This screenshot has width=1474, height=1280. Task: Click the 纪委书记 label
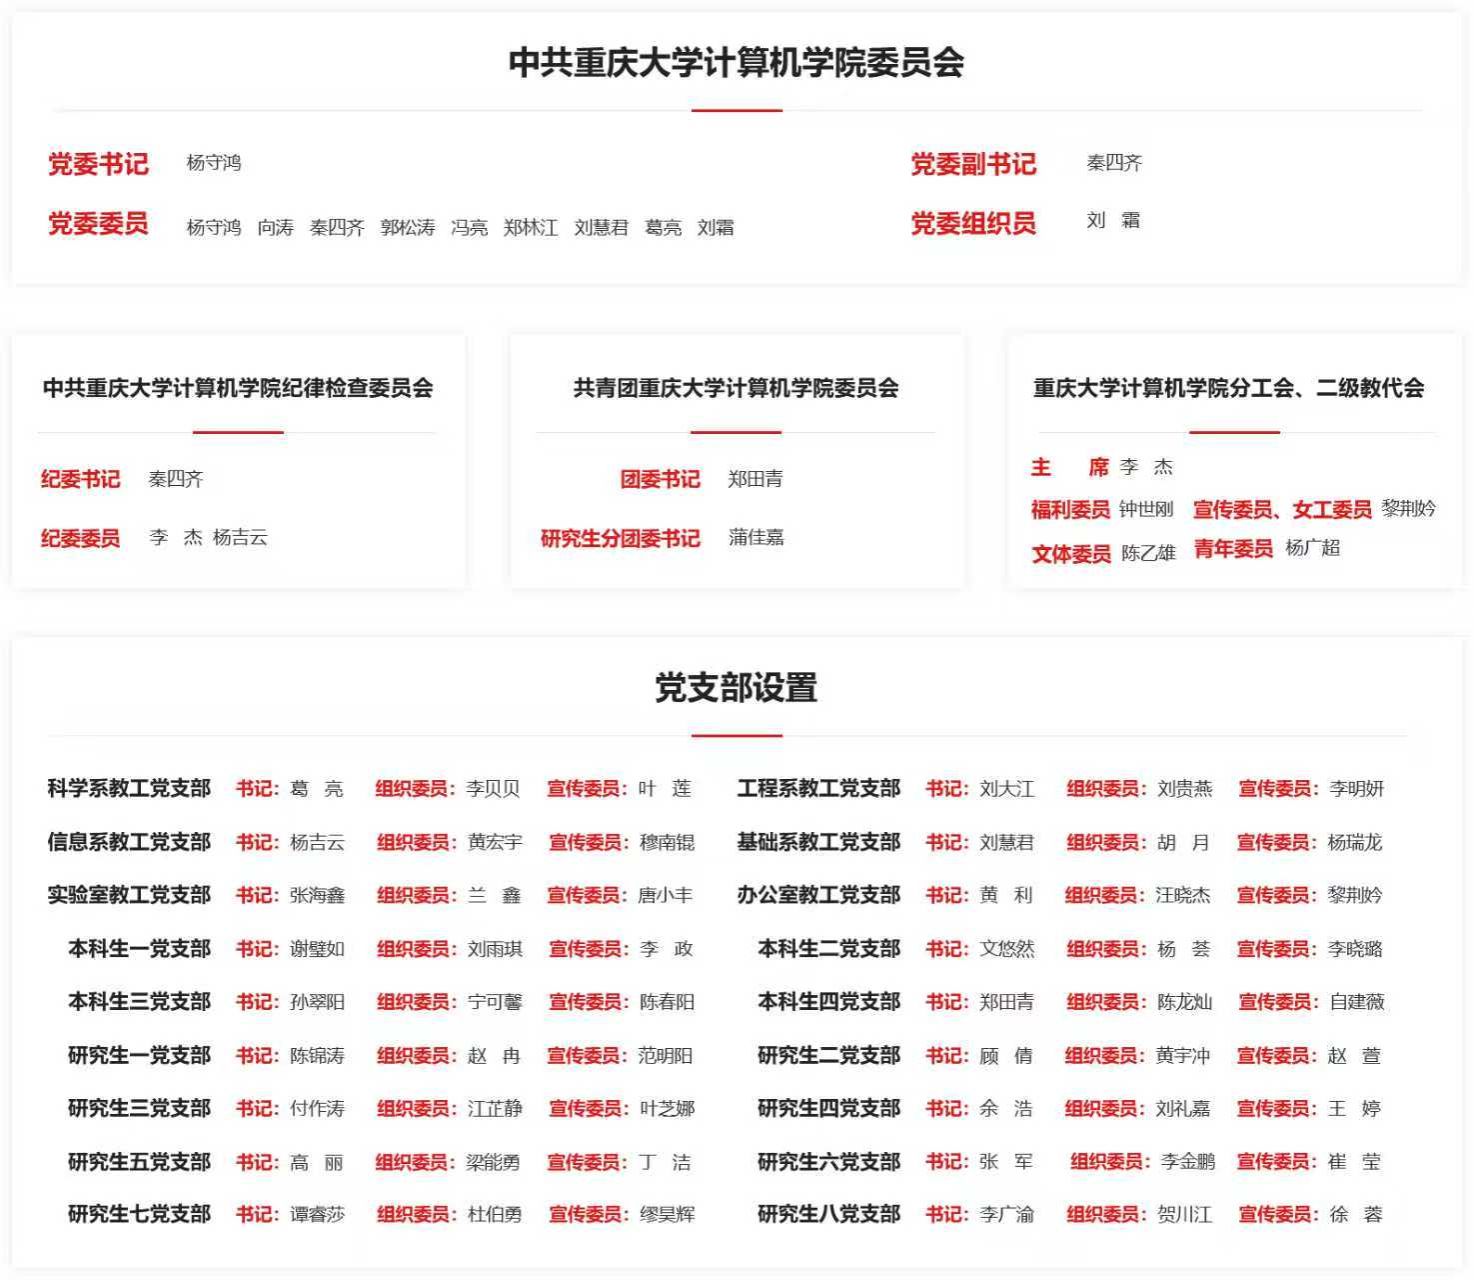80,479
